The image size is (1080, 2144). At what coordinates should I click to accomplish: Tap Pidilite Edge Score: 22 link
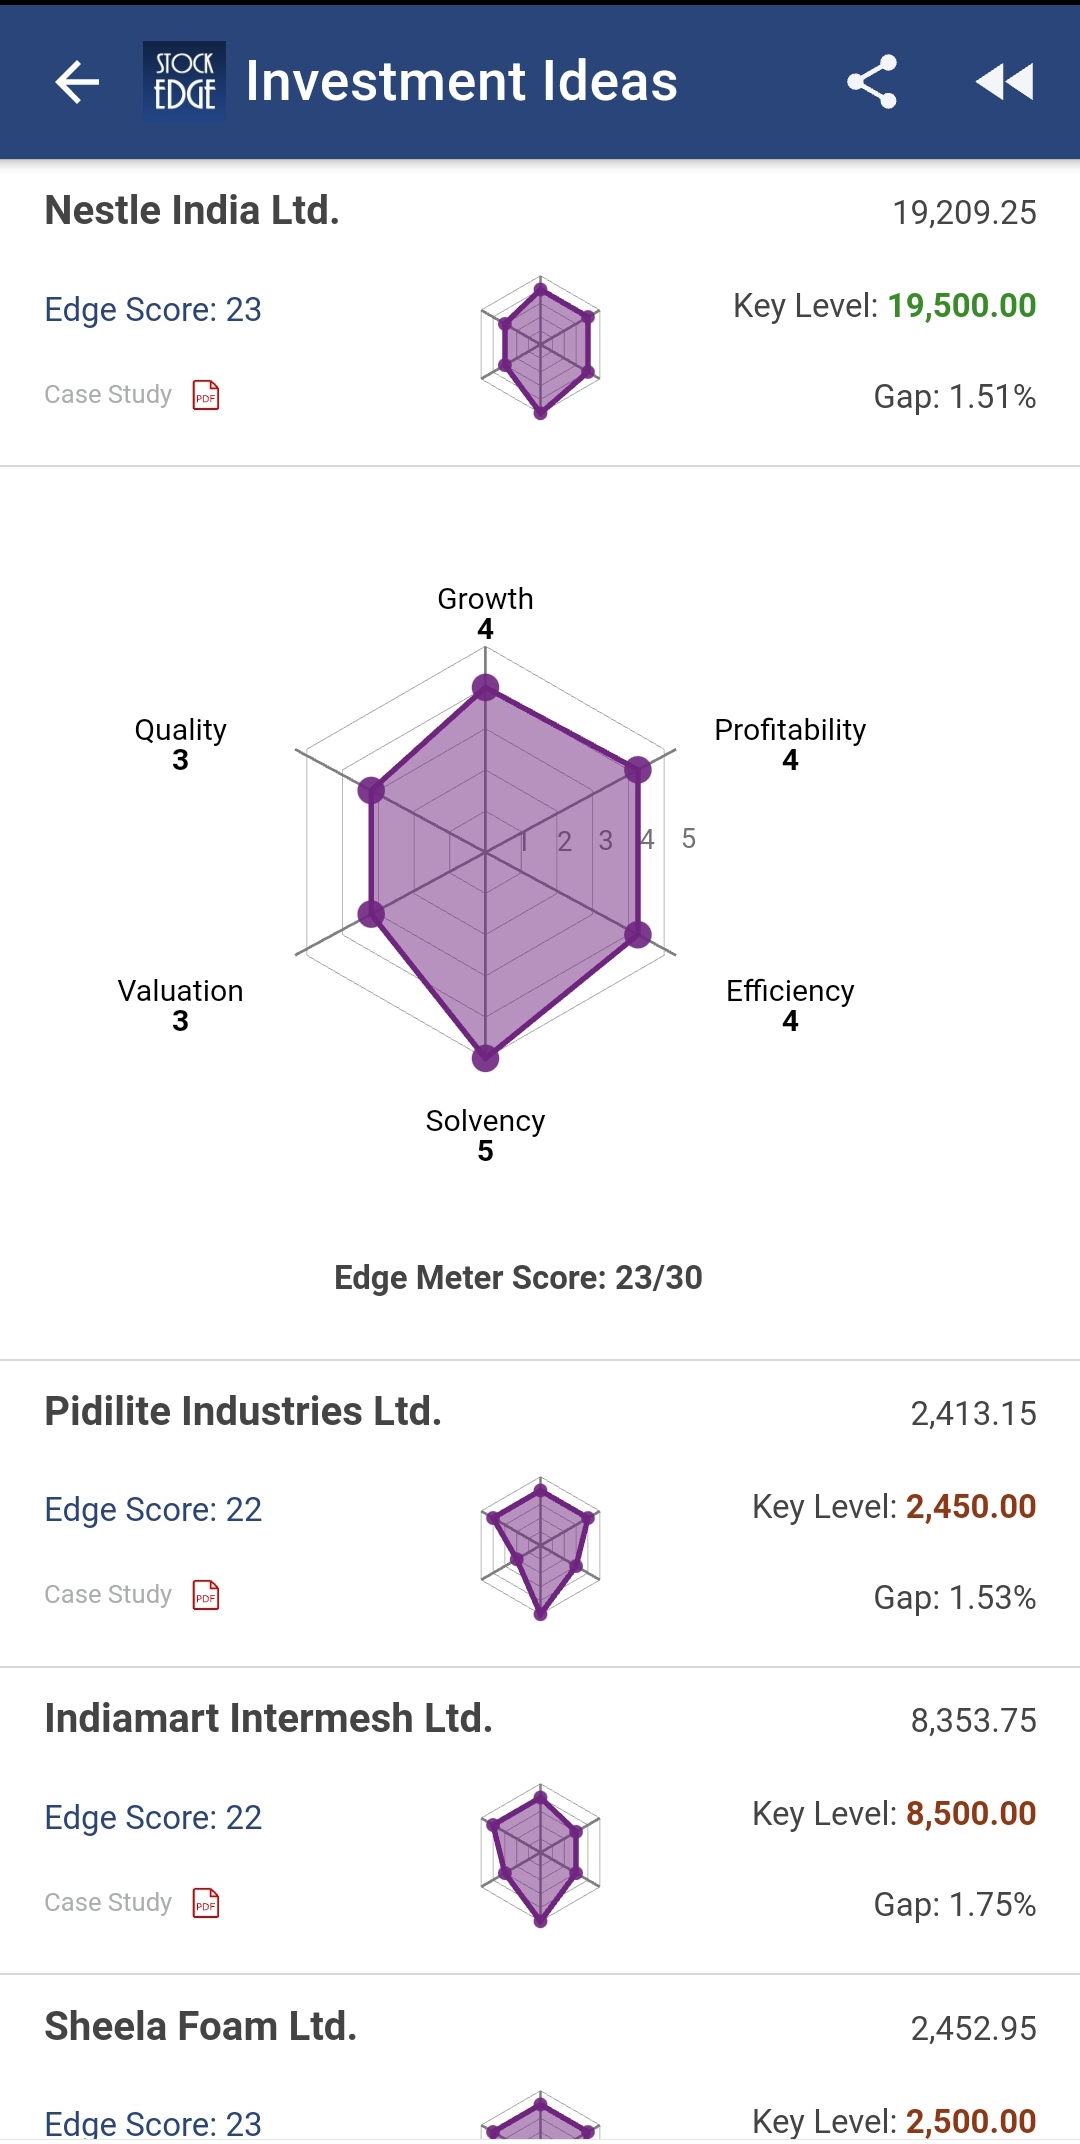tap(153, 1510)
